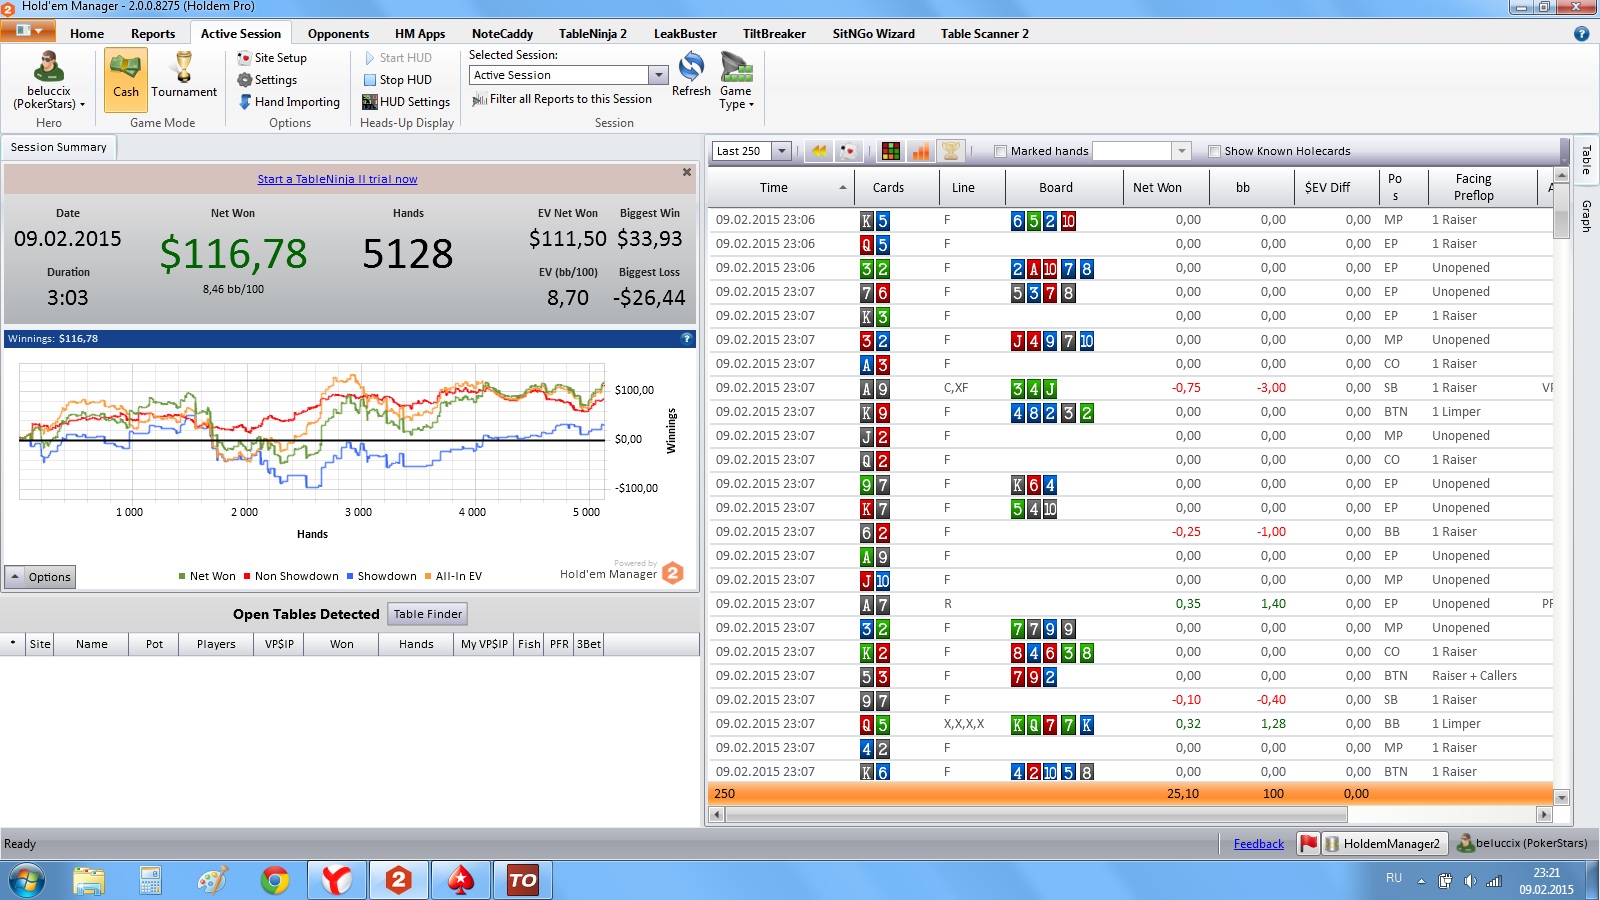Click the colored grid matrix icon
The height and width of the screenshot is (900, 1600).
pos(890,151)
